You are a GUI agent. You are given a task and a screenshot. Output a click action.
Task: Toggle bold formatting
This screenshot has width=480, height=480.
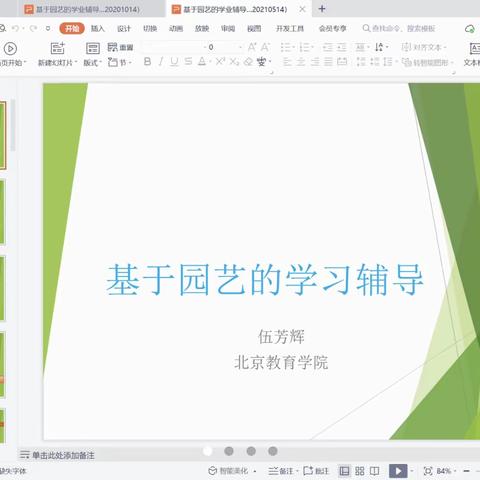click(147, 62)
